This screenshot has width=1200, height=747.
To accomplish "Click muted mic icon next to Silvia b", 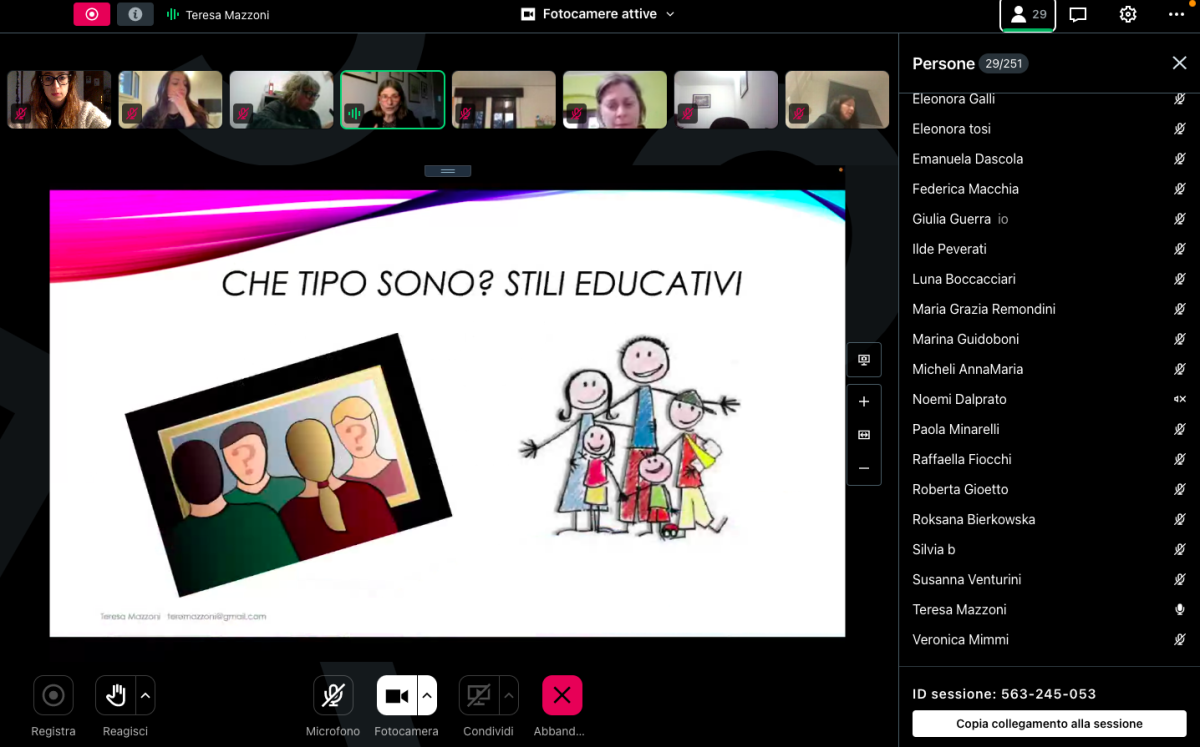I will point(1180,549).
